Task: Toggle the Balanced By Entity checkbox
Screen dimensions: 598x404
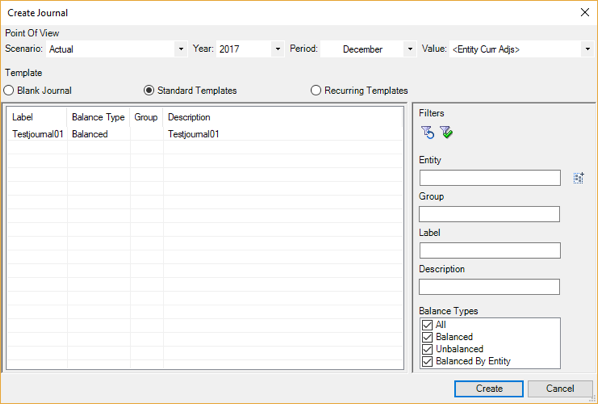Action: tap(428, 361)
